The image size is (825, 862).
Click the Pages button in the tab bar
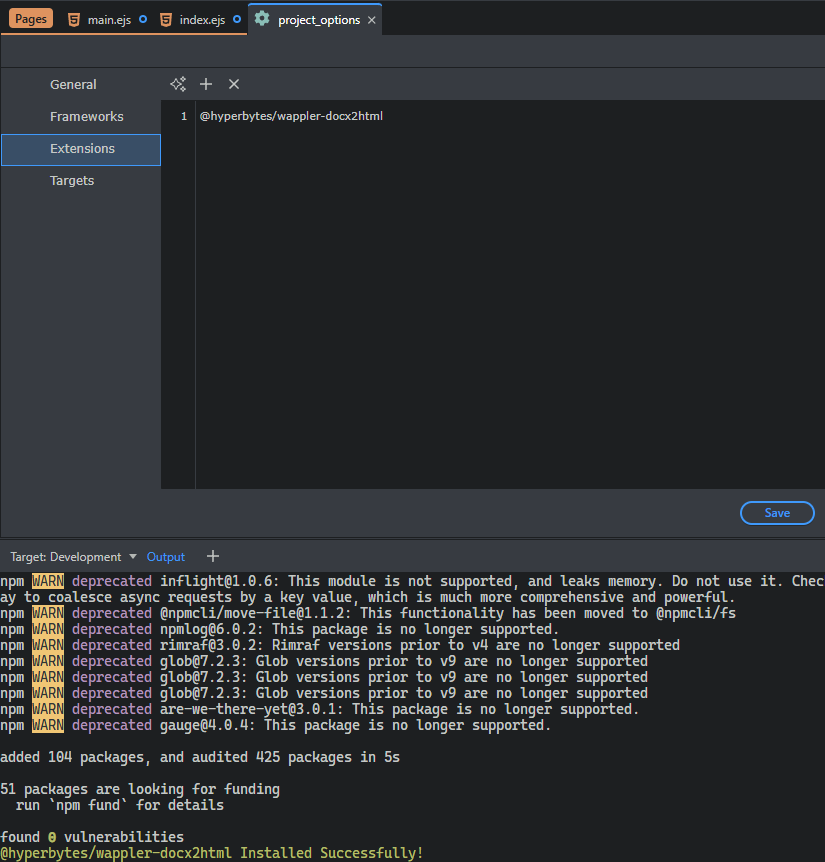31,19
